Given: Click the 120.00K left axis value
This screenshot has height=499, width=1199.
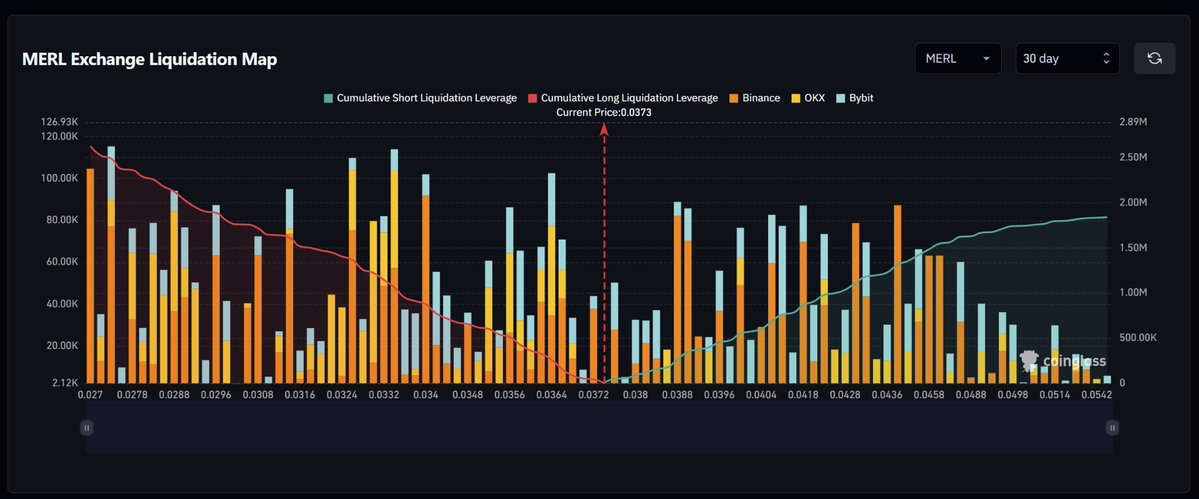Looking at the screenshot, I should click(61, 136).
